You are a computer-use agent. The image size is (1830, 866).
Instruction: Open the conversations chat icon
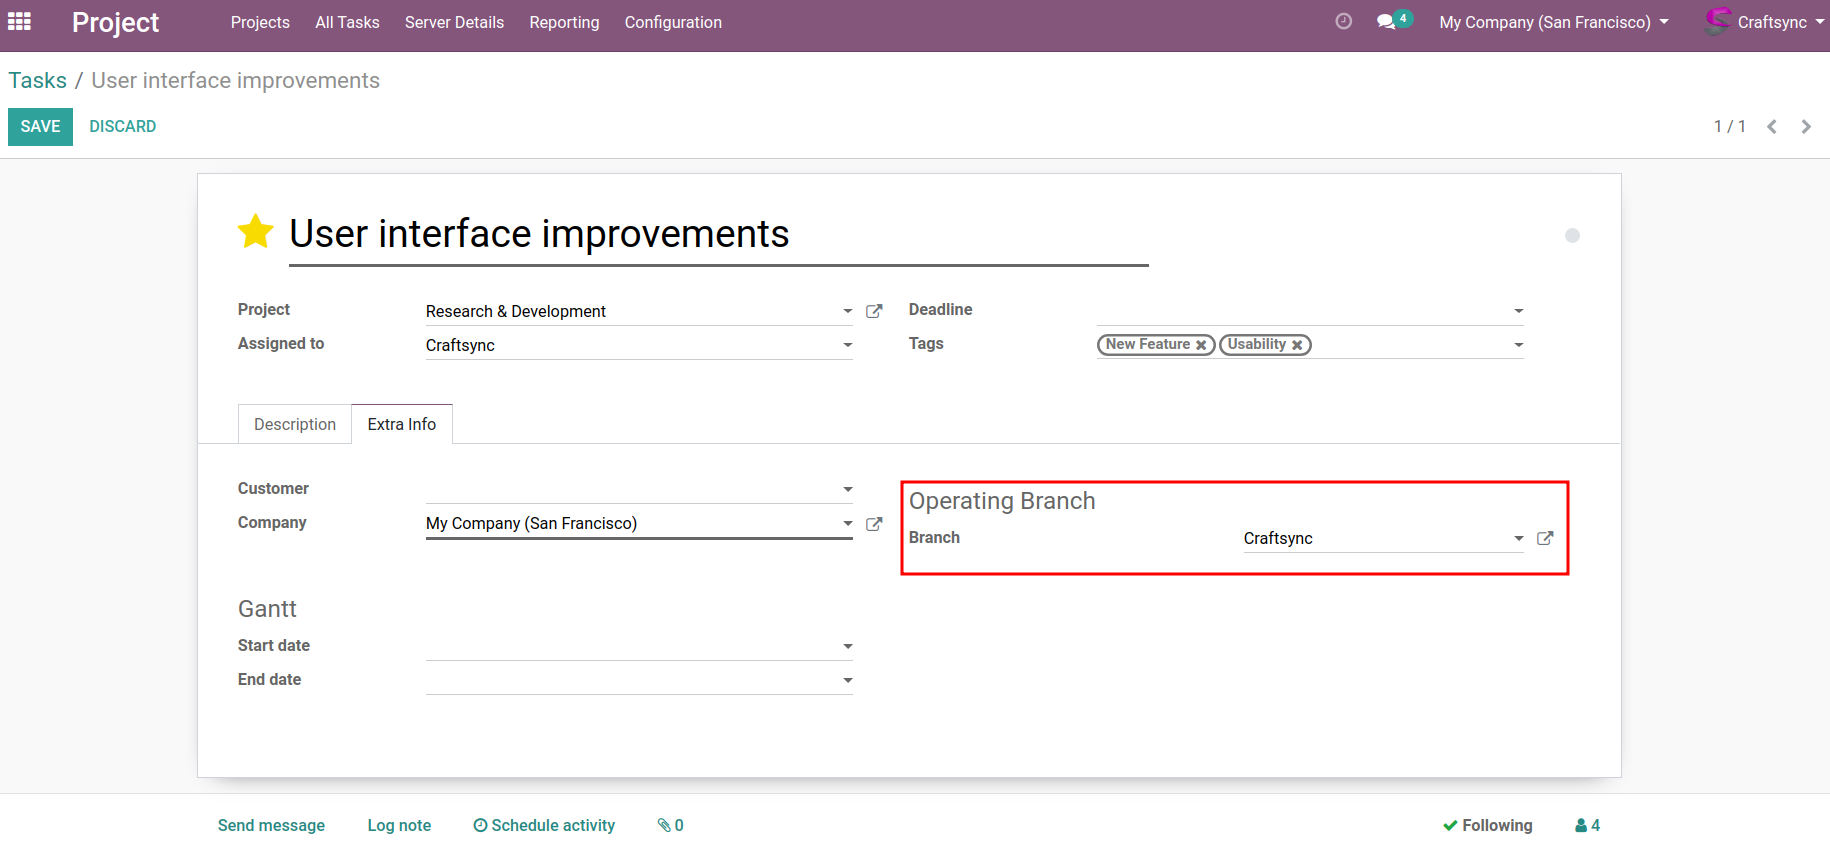(1386, 21)
